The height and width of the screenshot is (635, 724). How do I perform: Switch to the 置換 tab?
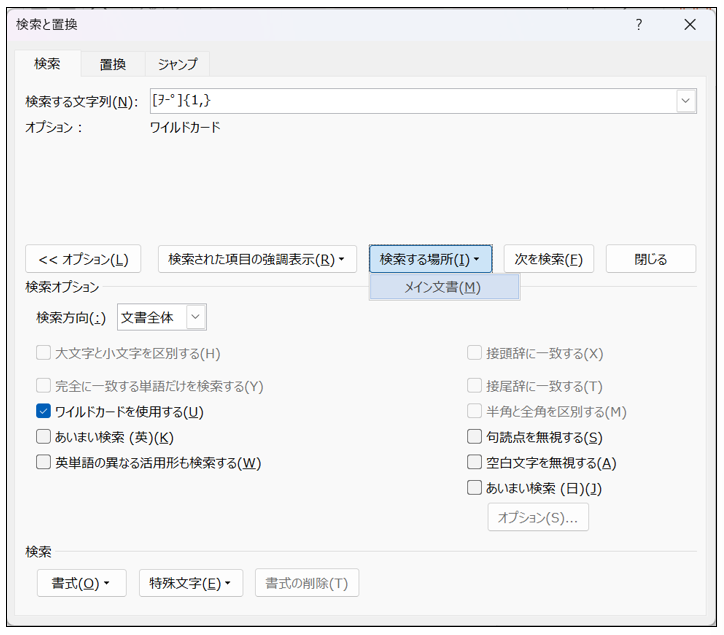point(113,64)
